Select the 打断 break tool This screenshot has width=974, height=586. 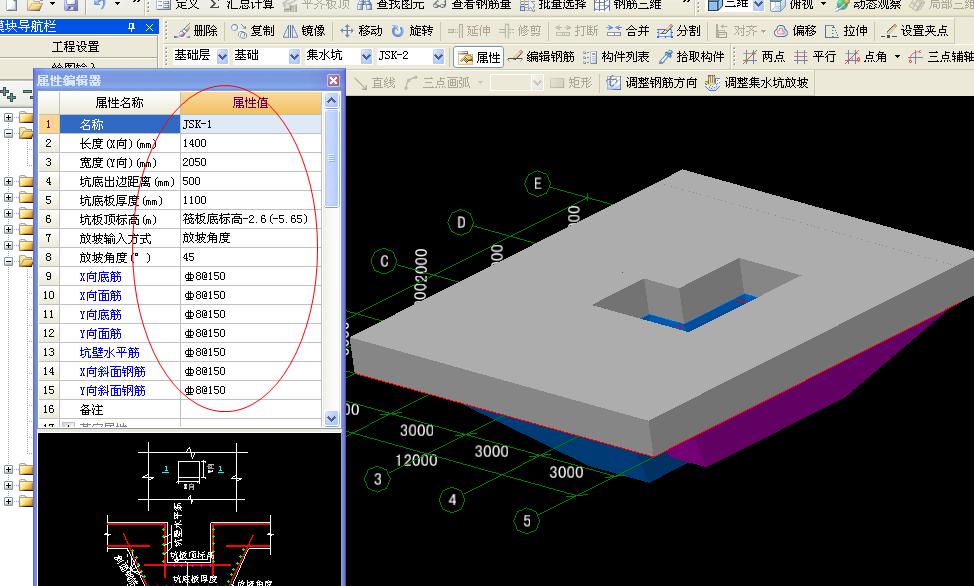(576, 30)
